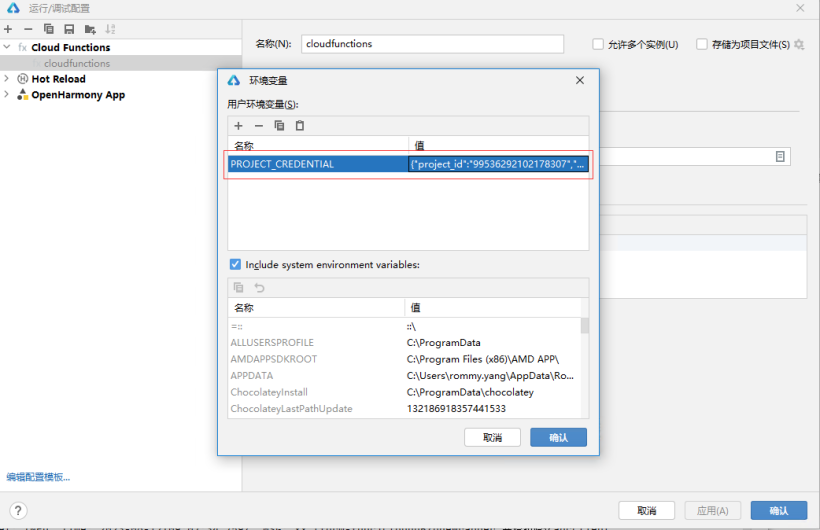Copy the selected system environment variable
This screenshot has width=820, height=530.
click(238, 287)
